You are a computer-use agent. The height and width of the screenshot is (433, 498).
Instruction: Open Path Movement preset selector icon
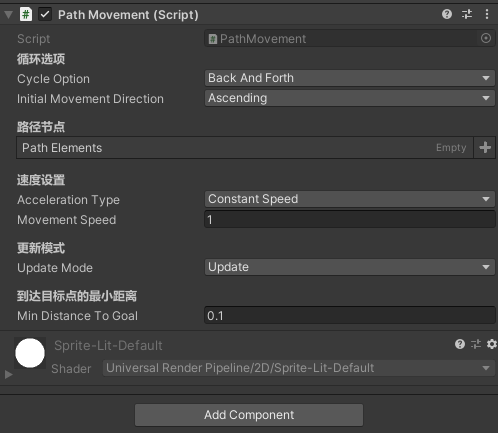pos(467,14)
